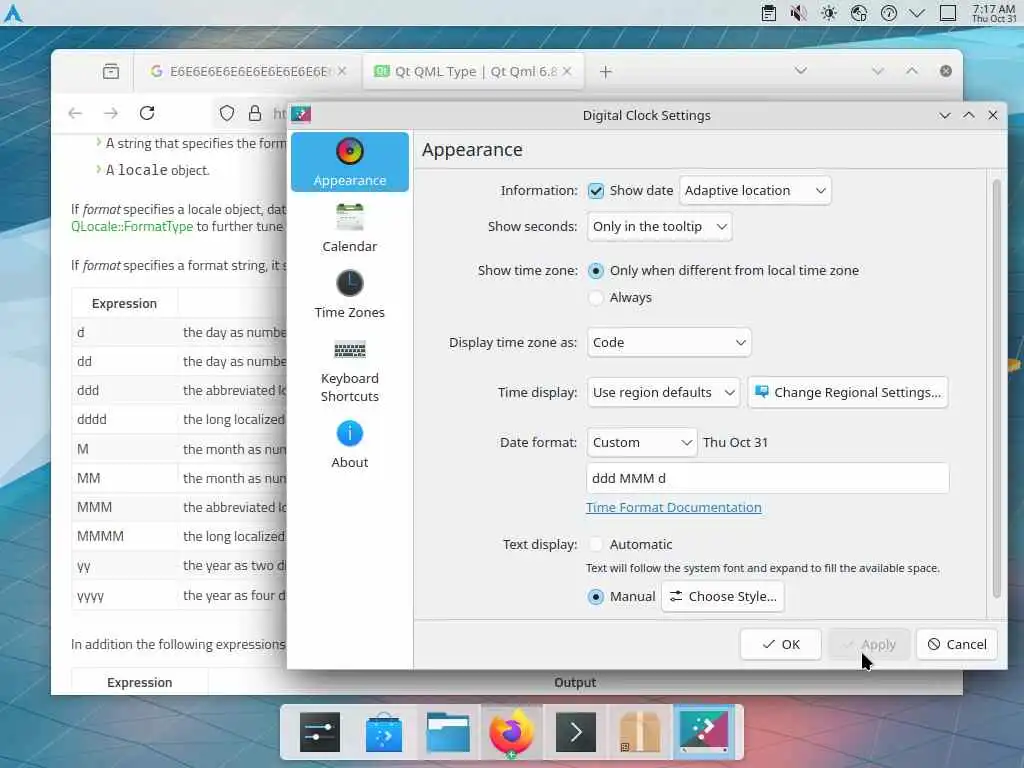
Task: Click the 'Thu Oct 31' date preview text
Action: [x=735, y=442]
